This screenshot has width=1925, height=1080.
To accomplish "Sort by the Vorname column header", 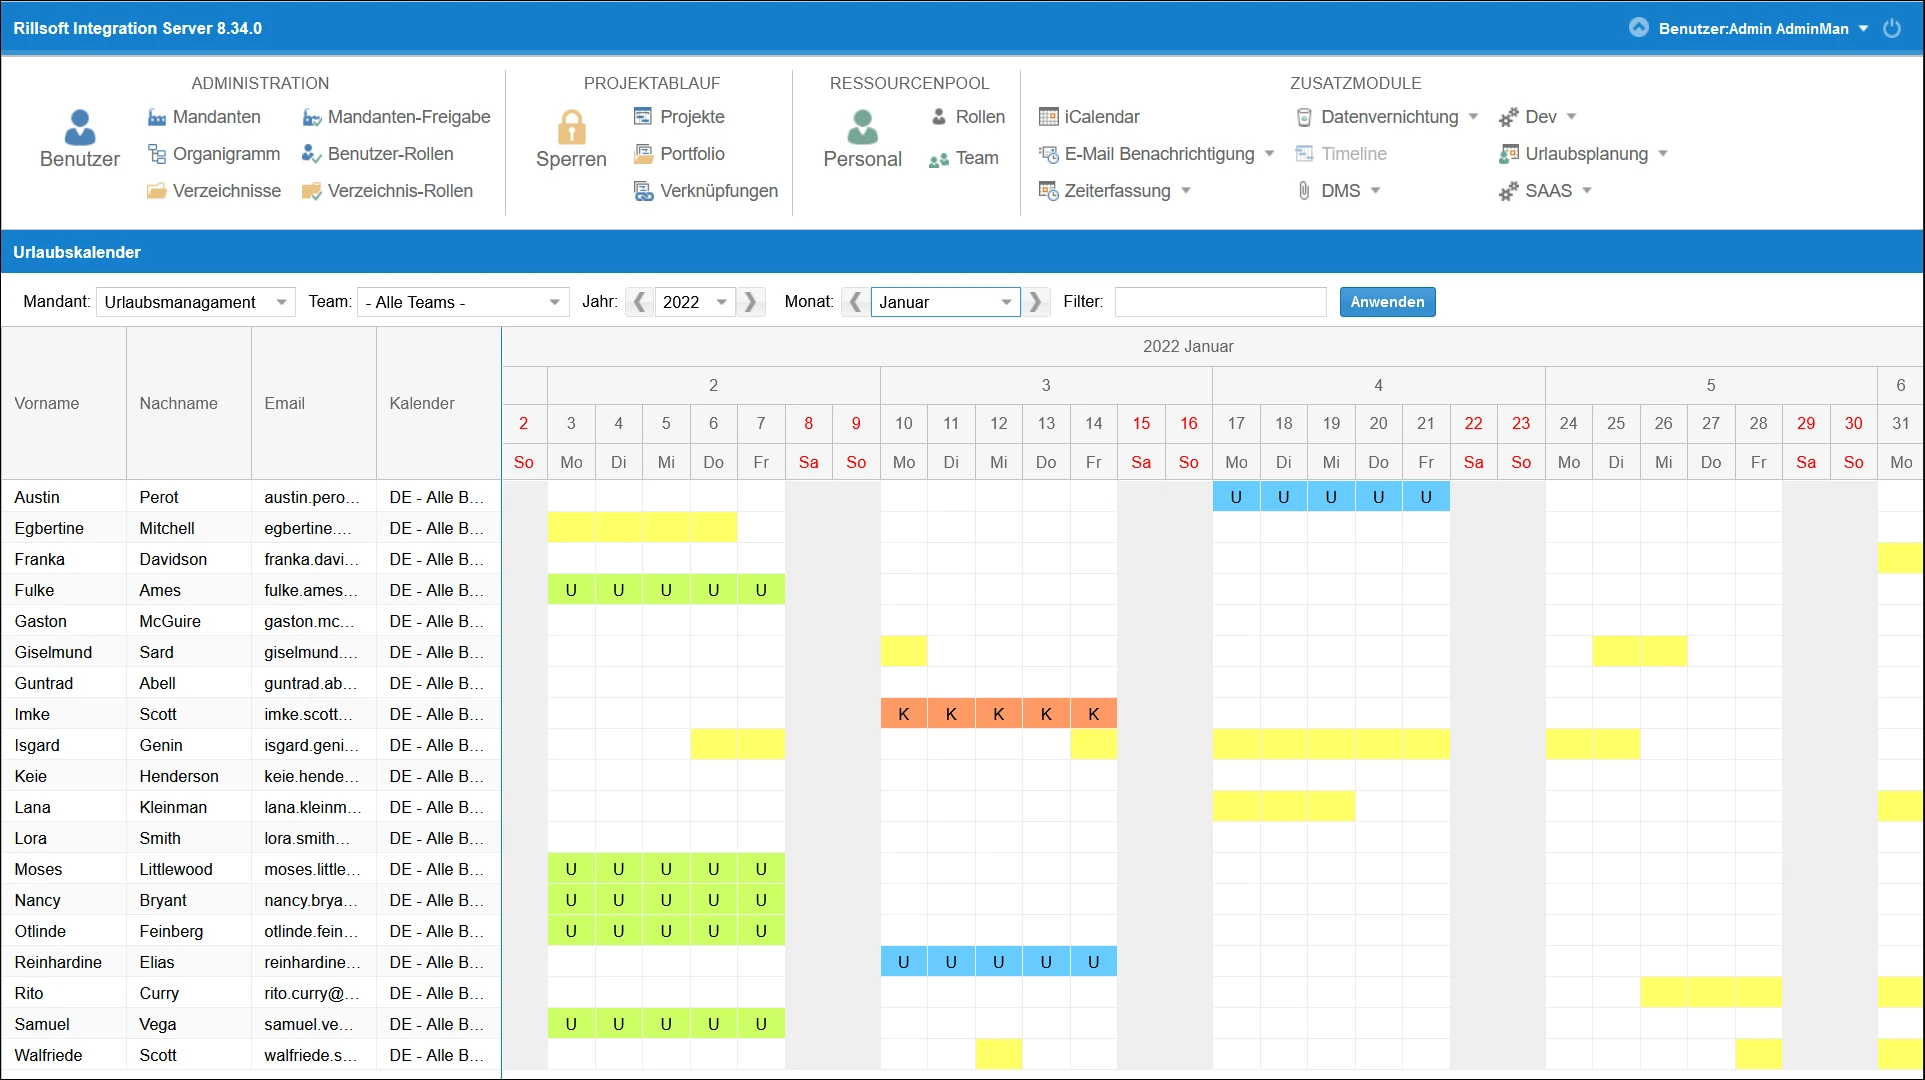I will (63, 403).
